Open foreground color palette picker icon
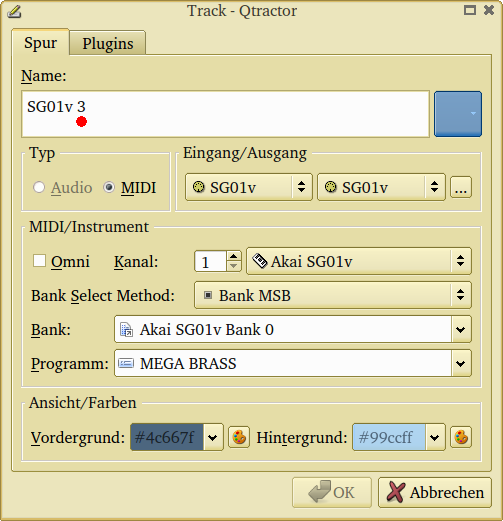This screenshot has width=503, height=521. 239,437
